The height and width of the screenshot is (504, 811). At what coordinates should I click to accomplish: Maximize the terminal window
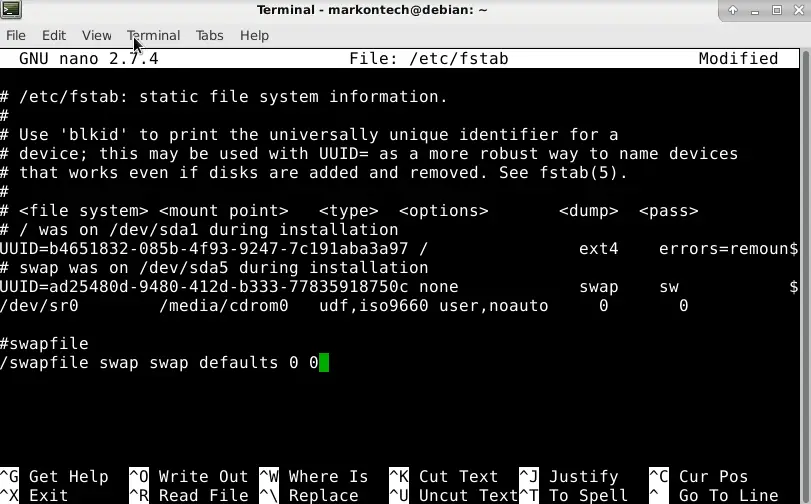776,10
